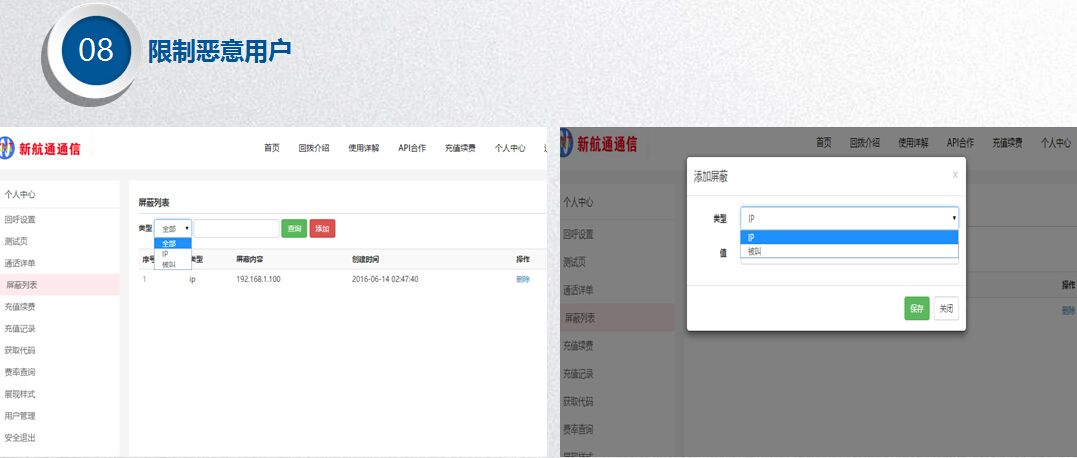Screen dimensions: 1077x458
Task: Open 用户管理 in the sidebar menu
Action: pos(20,415)
